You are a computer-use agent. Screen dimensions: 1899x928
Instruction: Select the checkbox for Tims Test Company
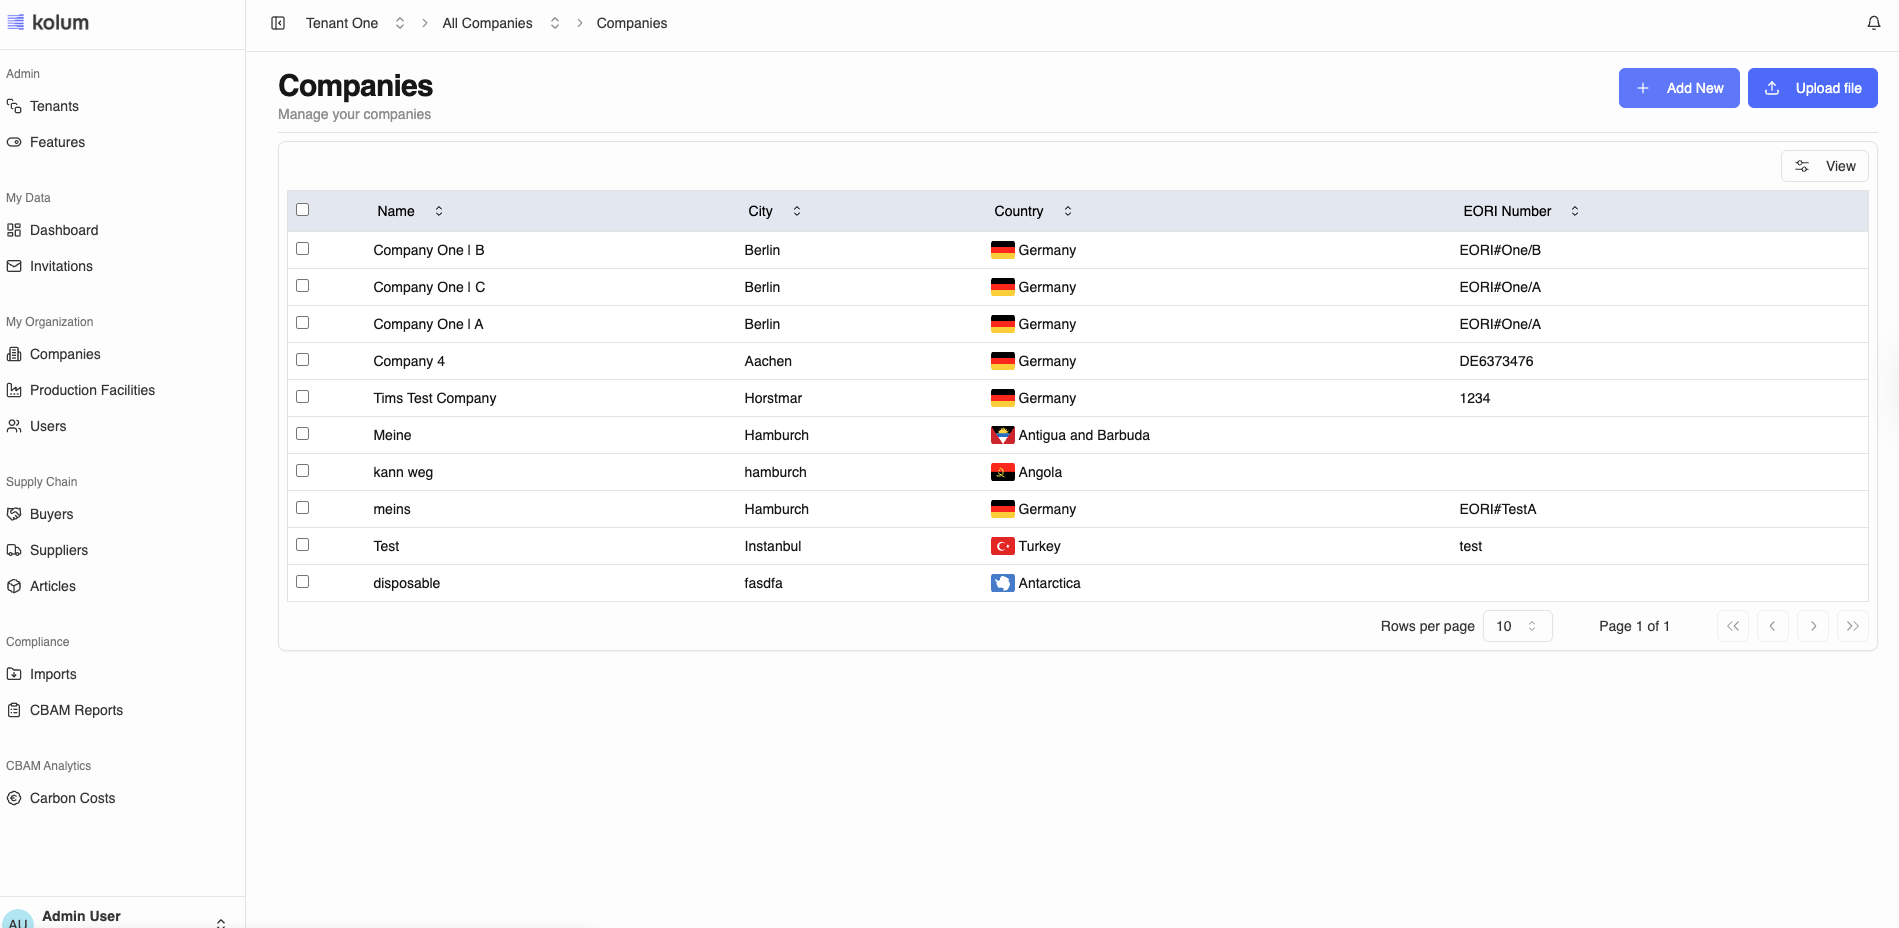(302, 397)
